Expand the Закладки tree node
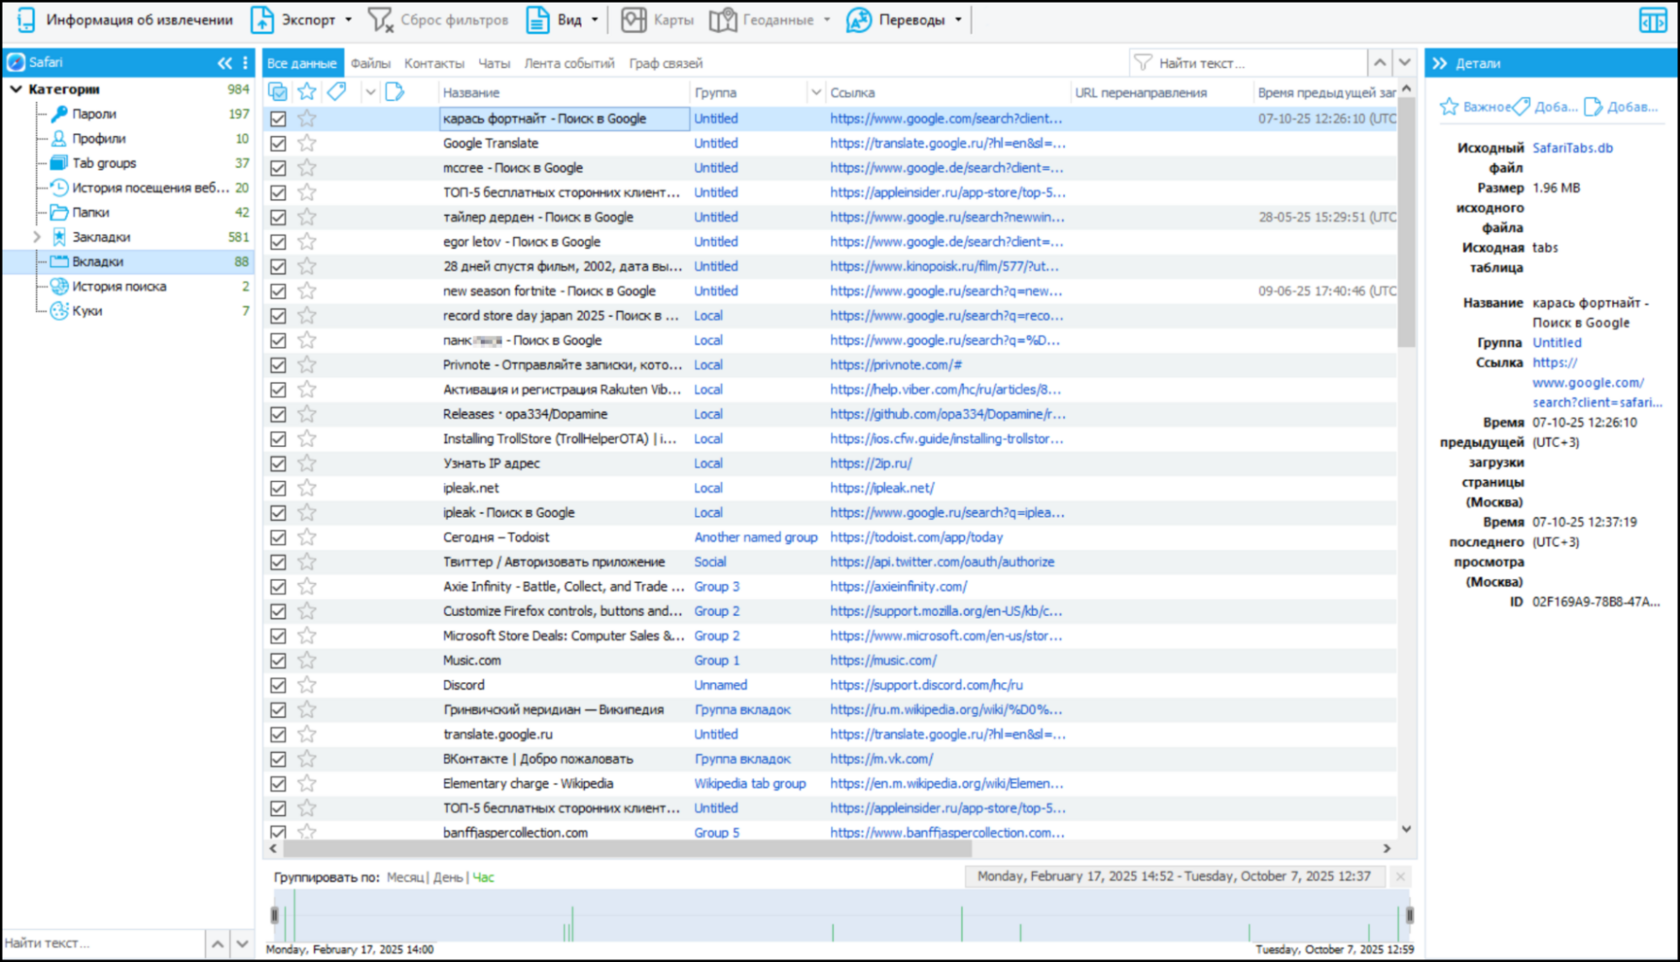Image resolution: width=1680 pixels, height=962 pixels. [37, 237]
